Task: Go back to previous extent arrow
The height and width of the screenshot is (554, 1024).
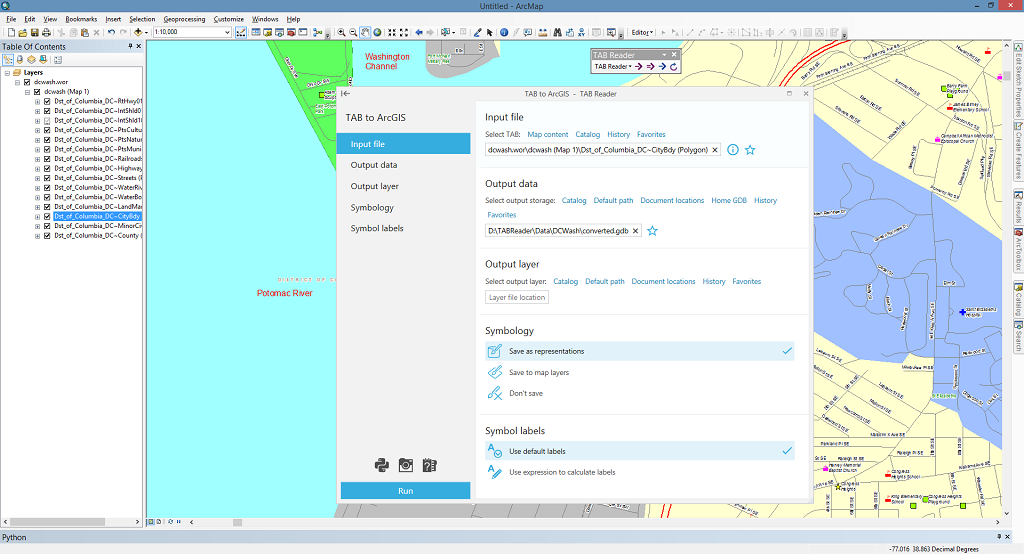Action: click(x=419, y=32)
